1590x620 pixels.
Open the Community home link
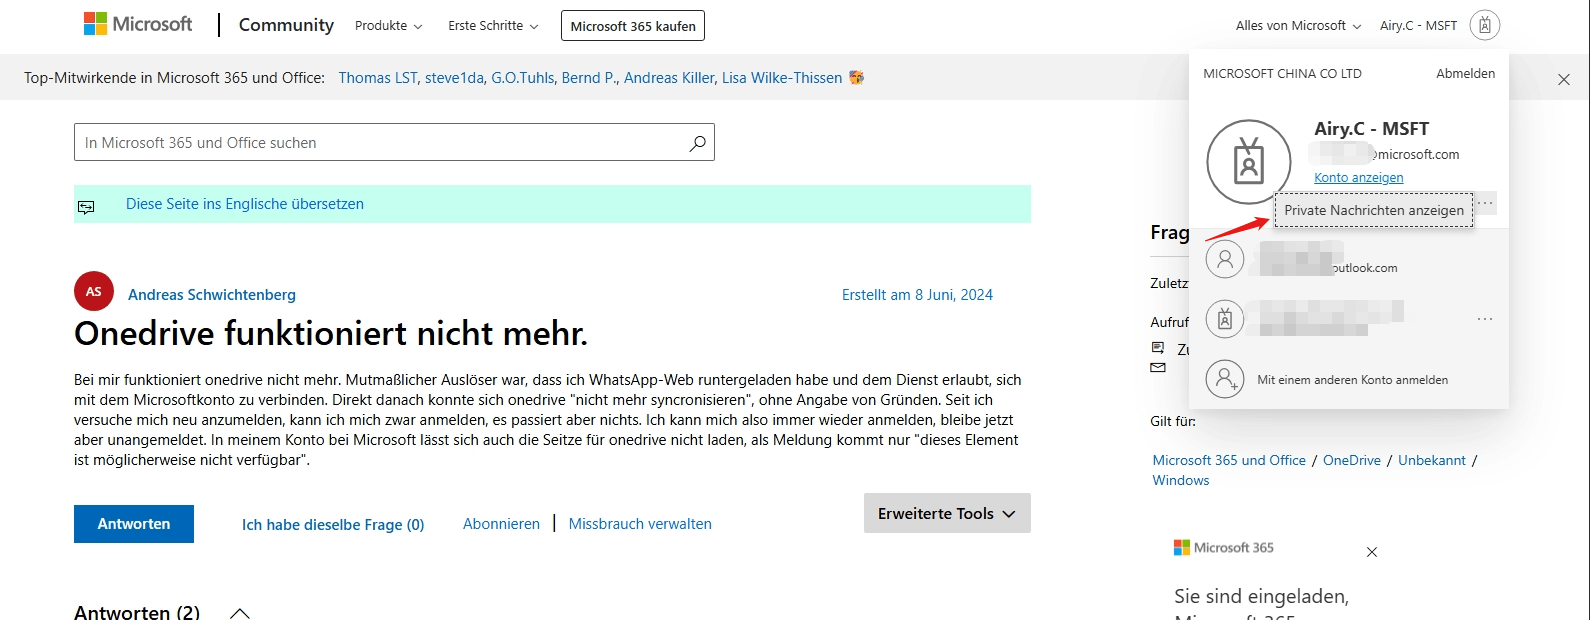(286, 25)
